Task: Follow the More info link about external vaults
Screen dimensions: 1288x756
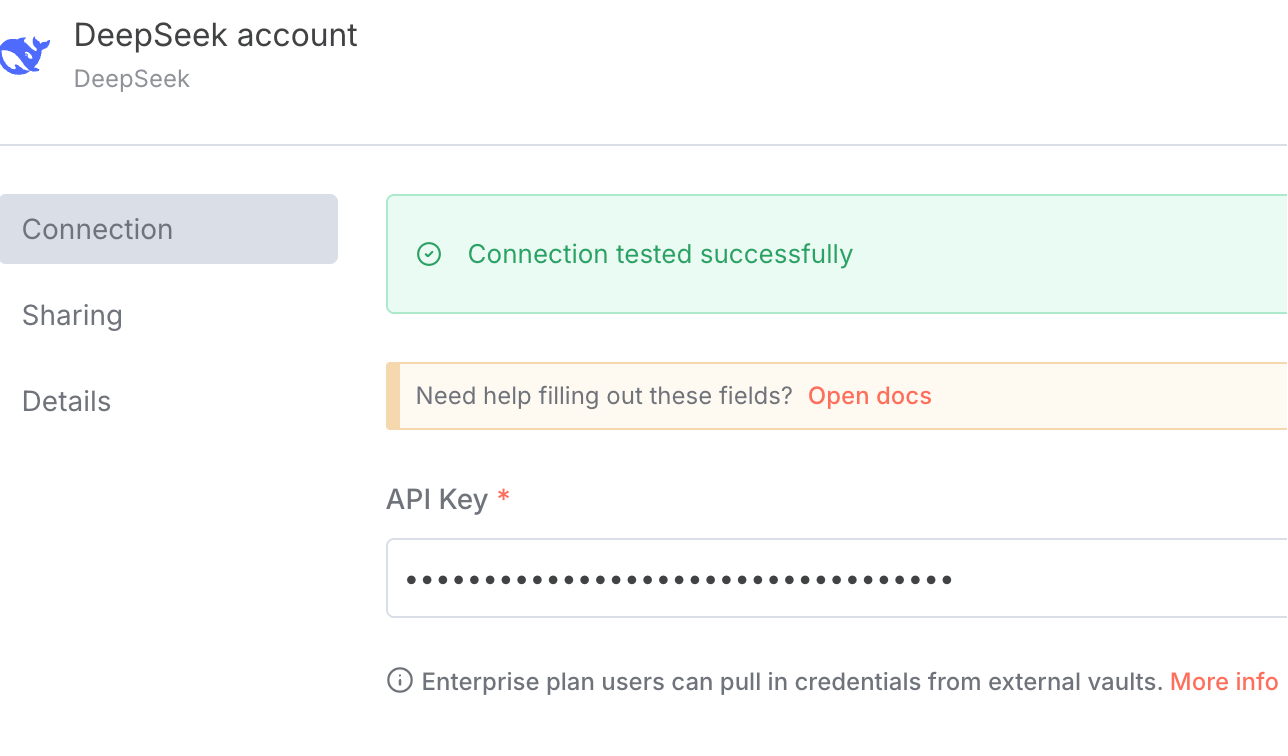Action: click(1224, 682)
